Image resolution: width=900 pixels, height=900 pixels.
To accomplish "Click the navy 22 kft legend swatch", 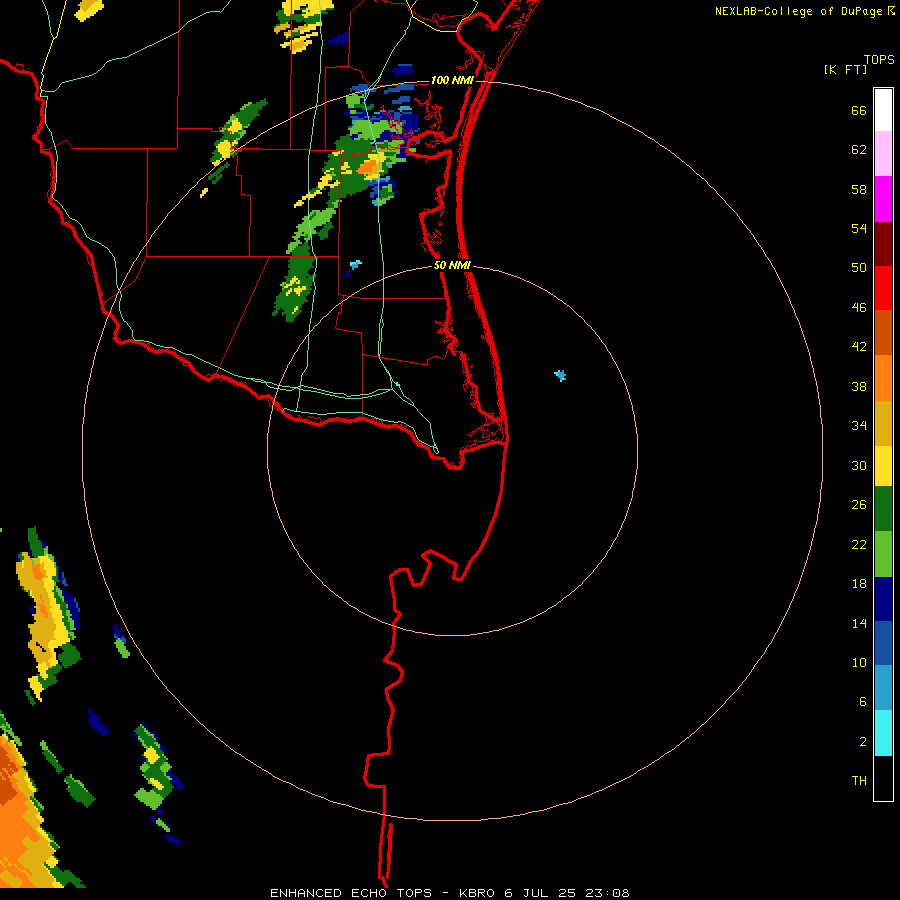I will tap(883, 599).
